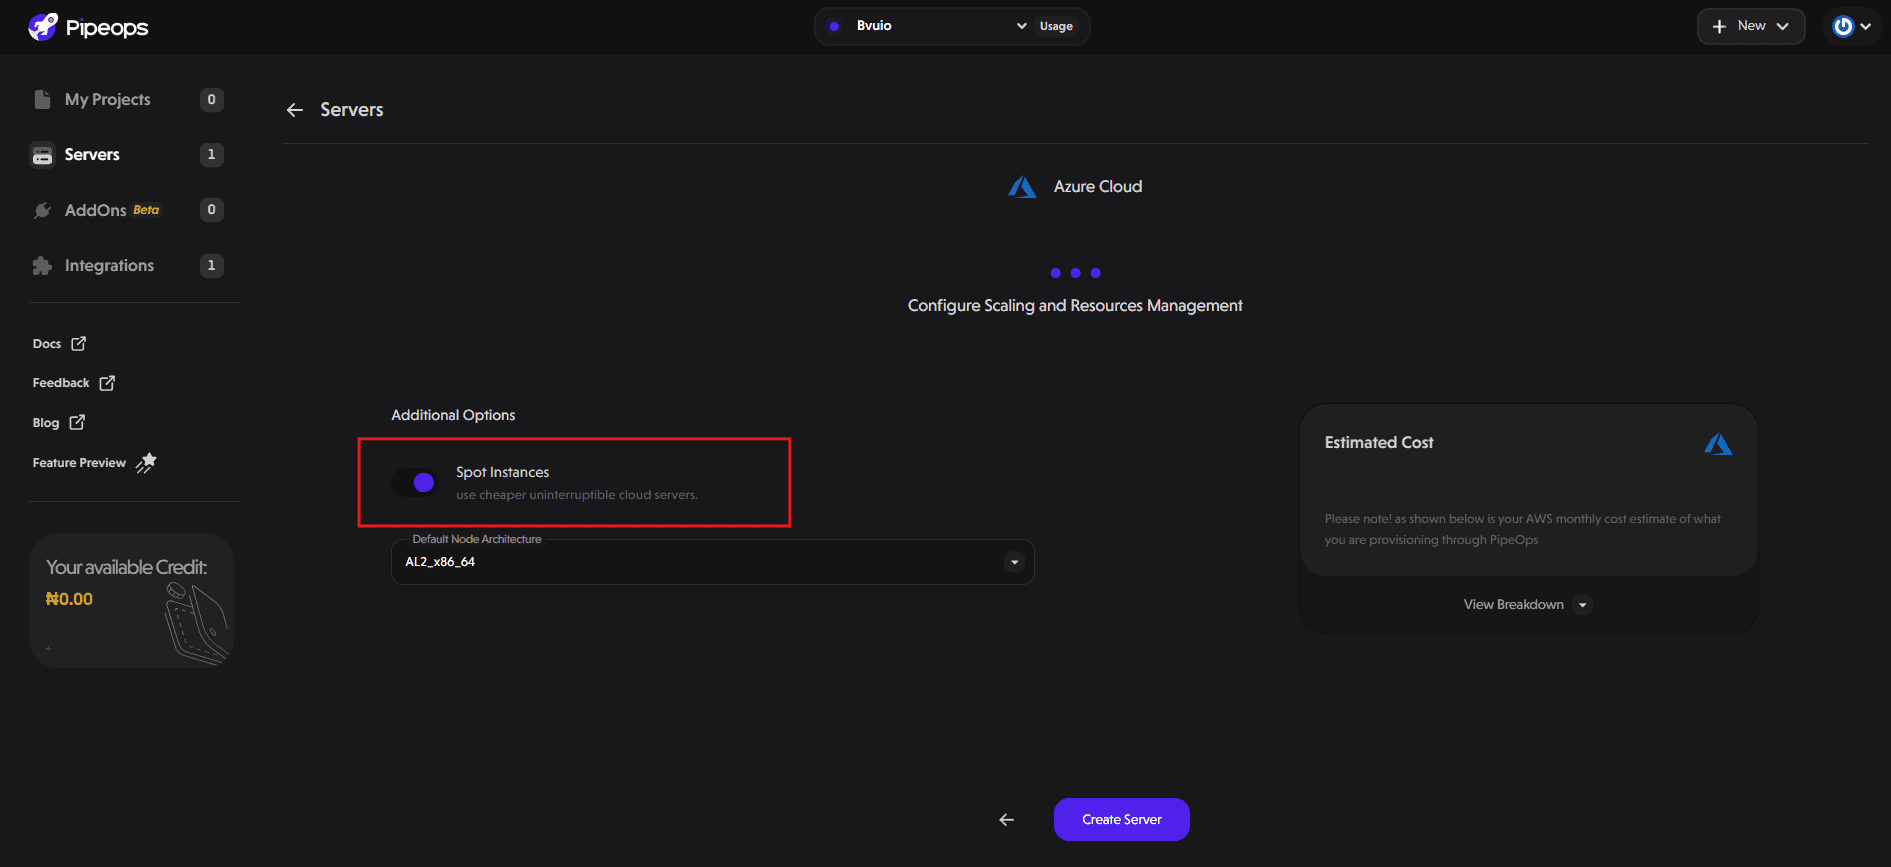
Task: Click the AddOns plug icon
Action: pyautogui.click(x=42, y=210)
